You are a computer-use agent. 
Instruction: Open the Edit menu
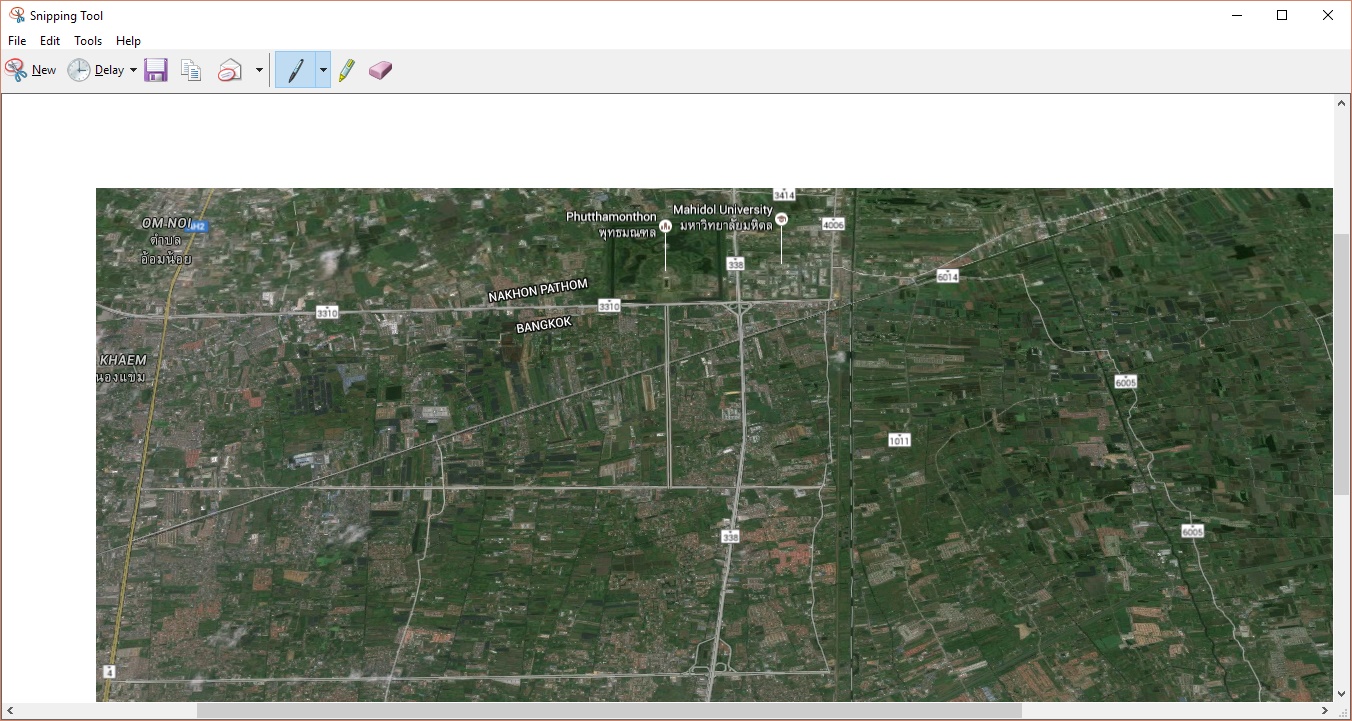point(50,41)
